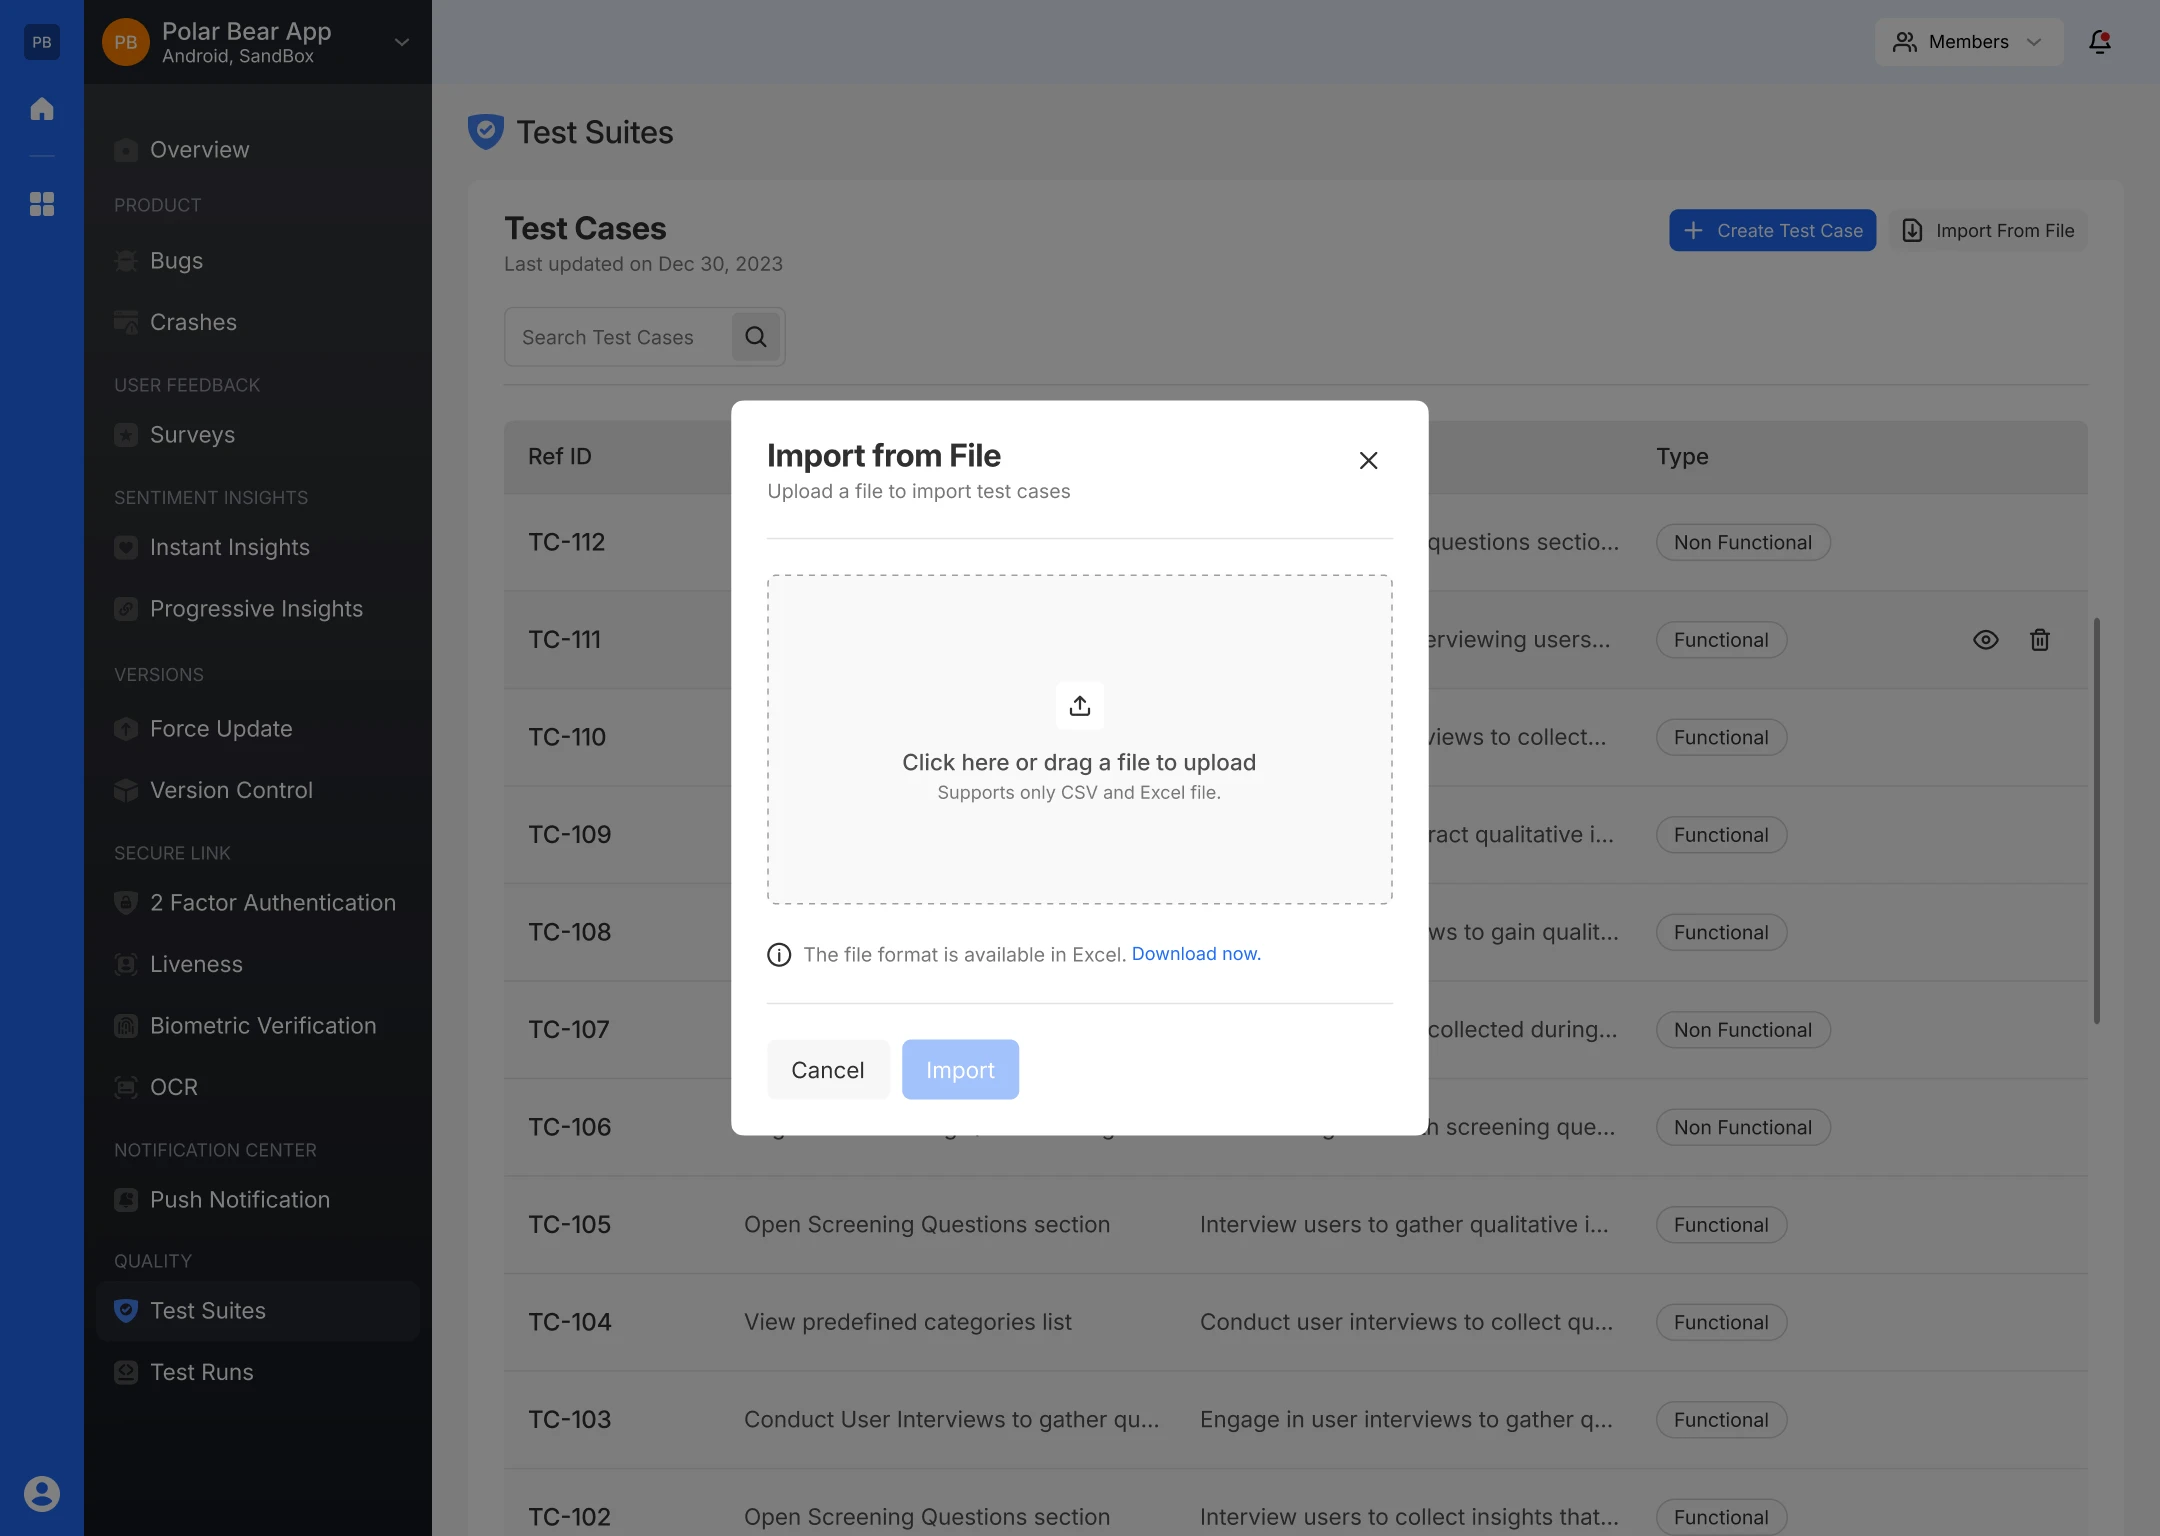Click the search magnifier icon button

pyautogui.click(x=756, y=337)
